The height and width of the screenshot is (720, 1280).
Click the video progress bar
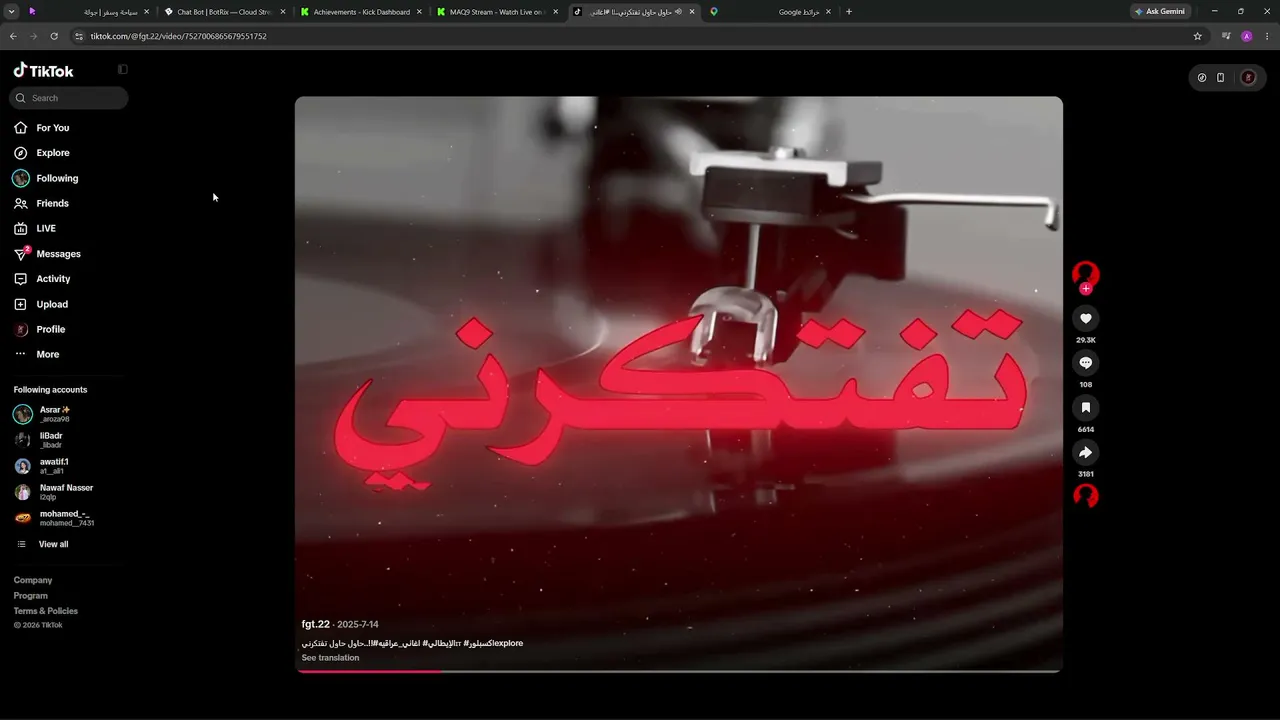point(679,671)
